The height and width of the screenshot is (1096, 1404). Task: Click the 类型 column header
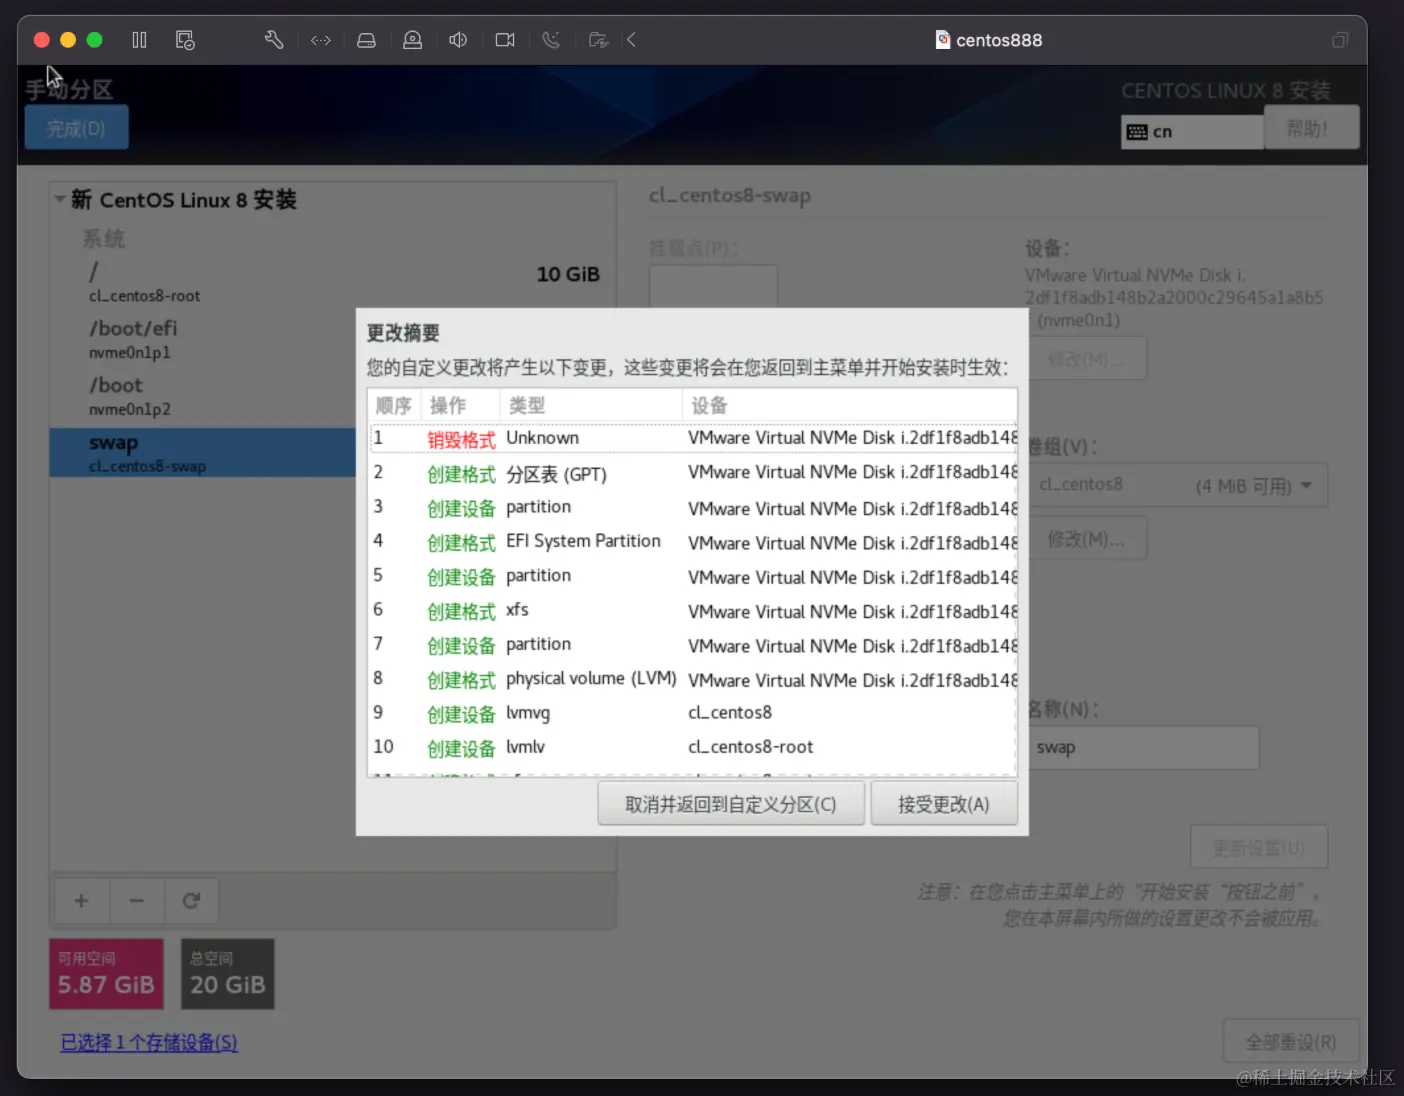coord(591,405)
